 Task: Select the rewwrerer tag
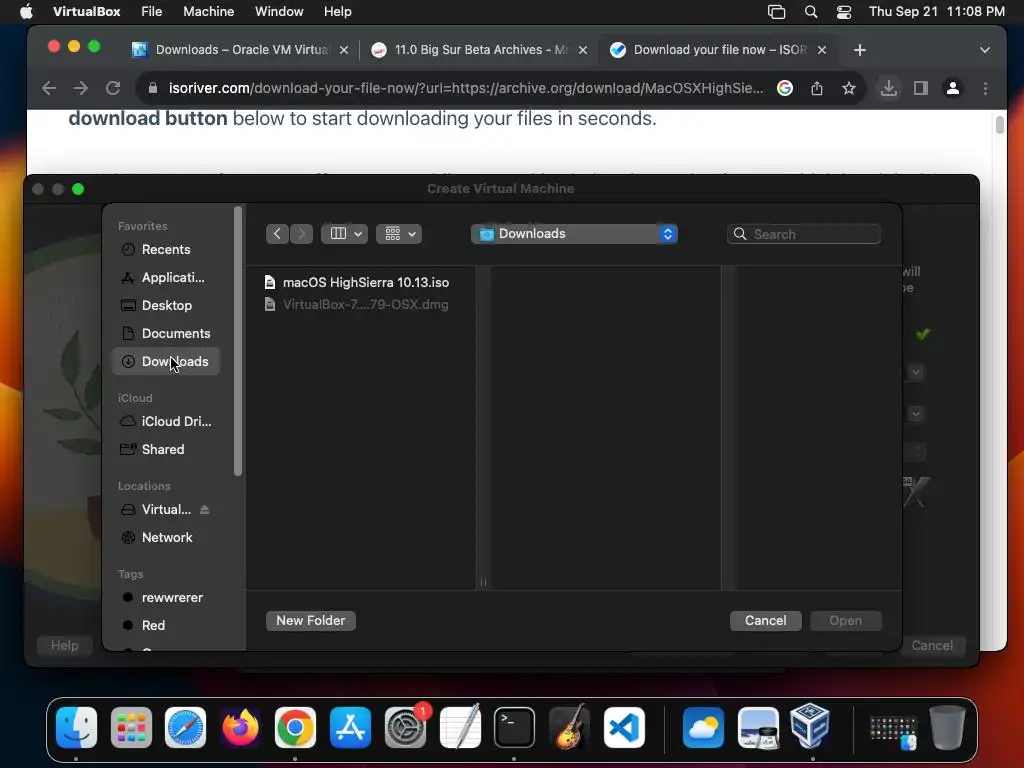click(166, 598)
